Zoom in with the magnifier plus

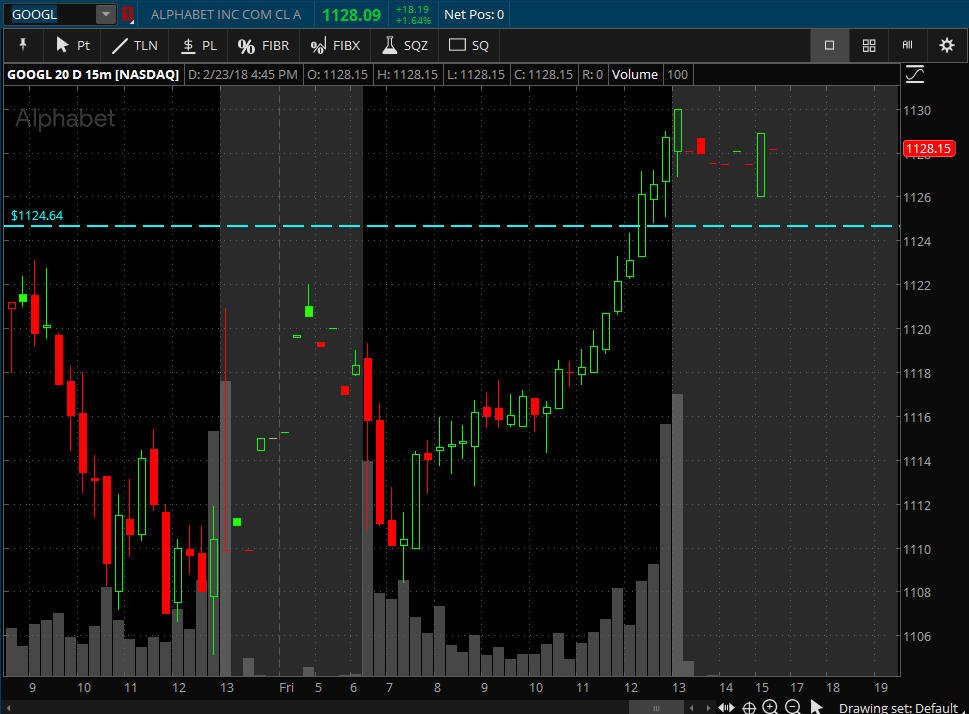[x=771, y=707]
